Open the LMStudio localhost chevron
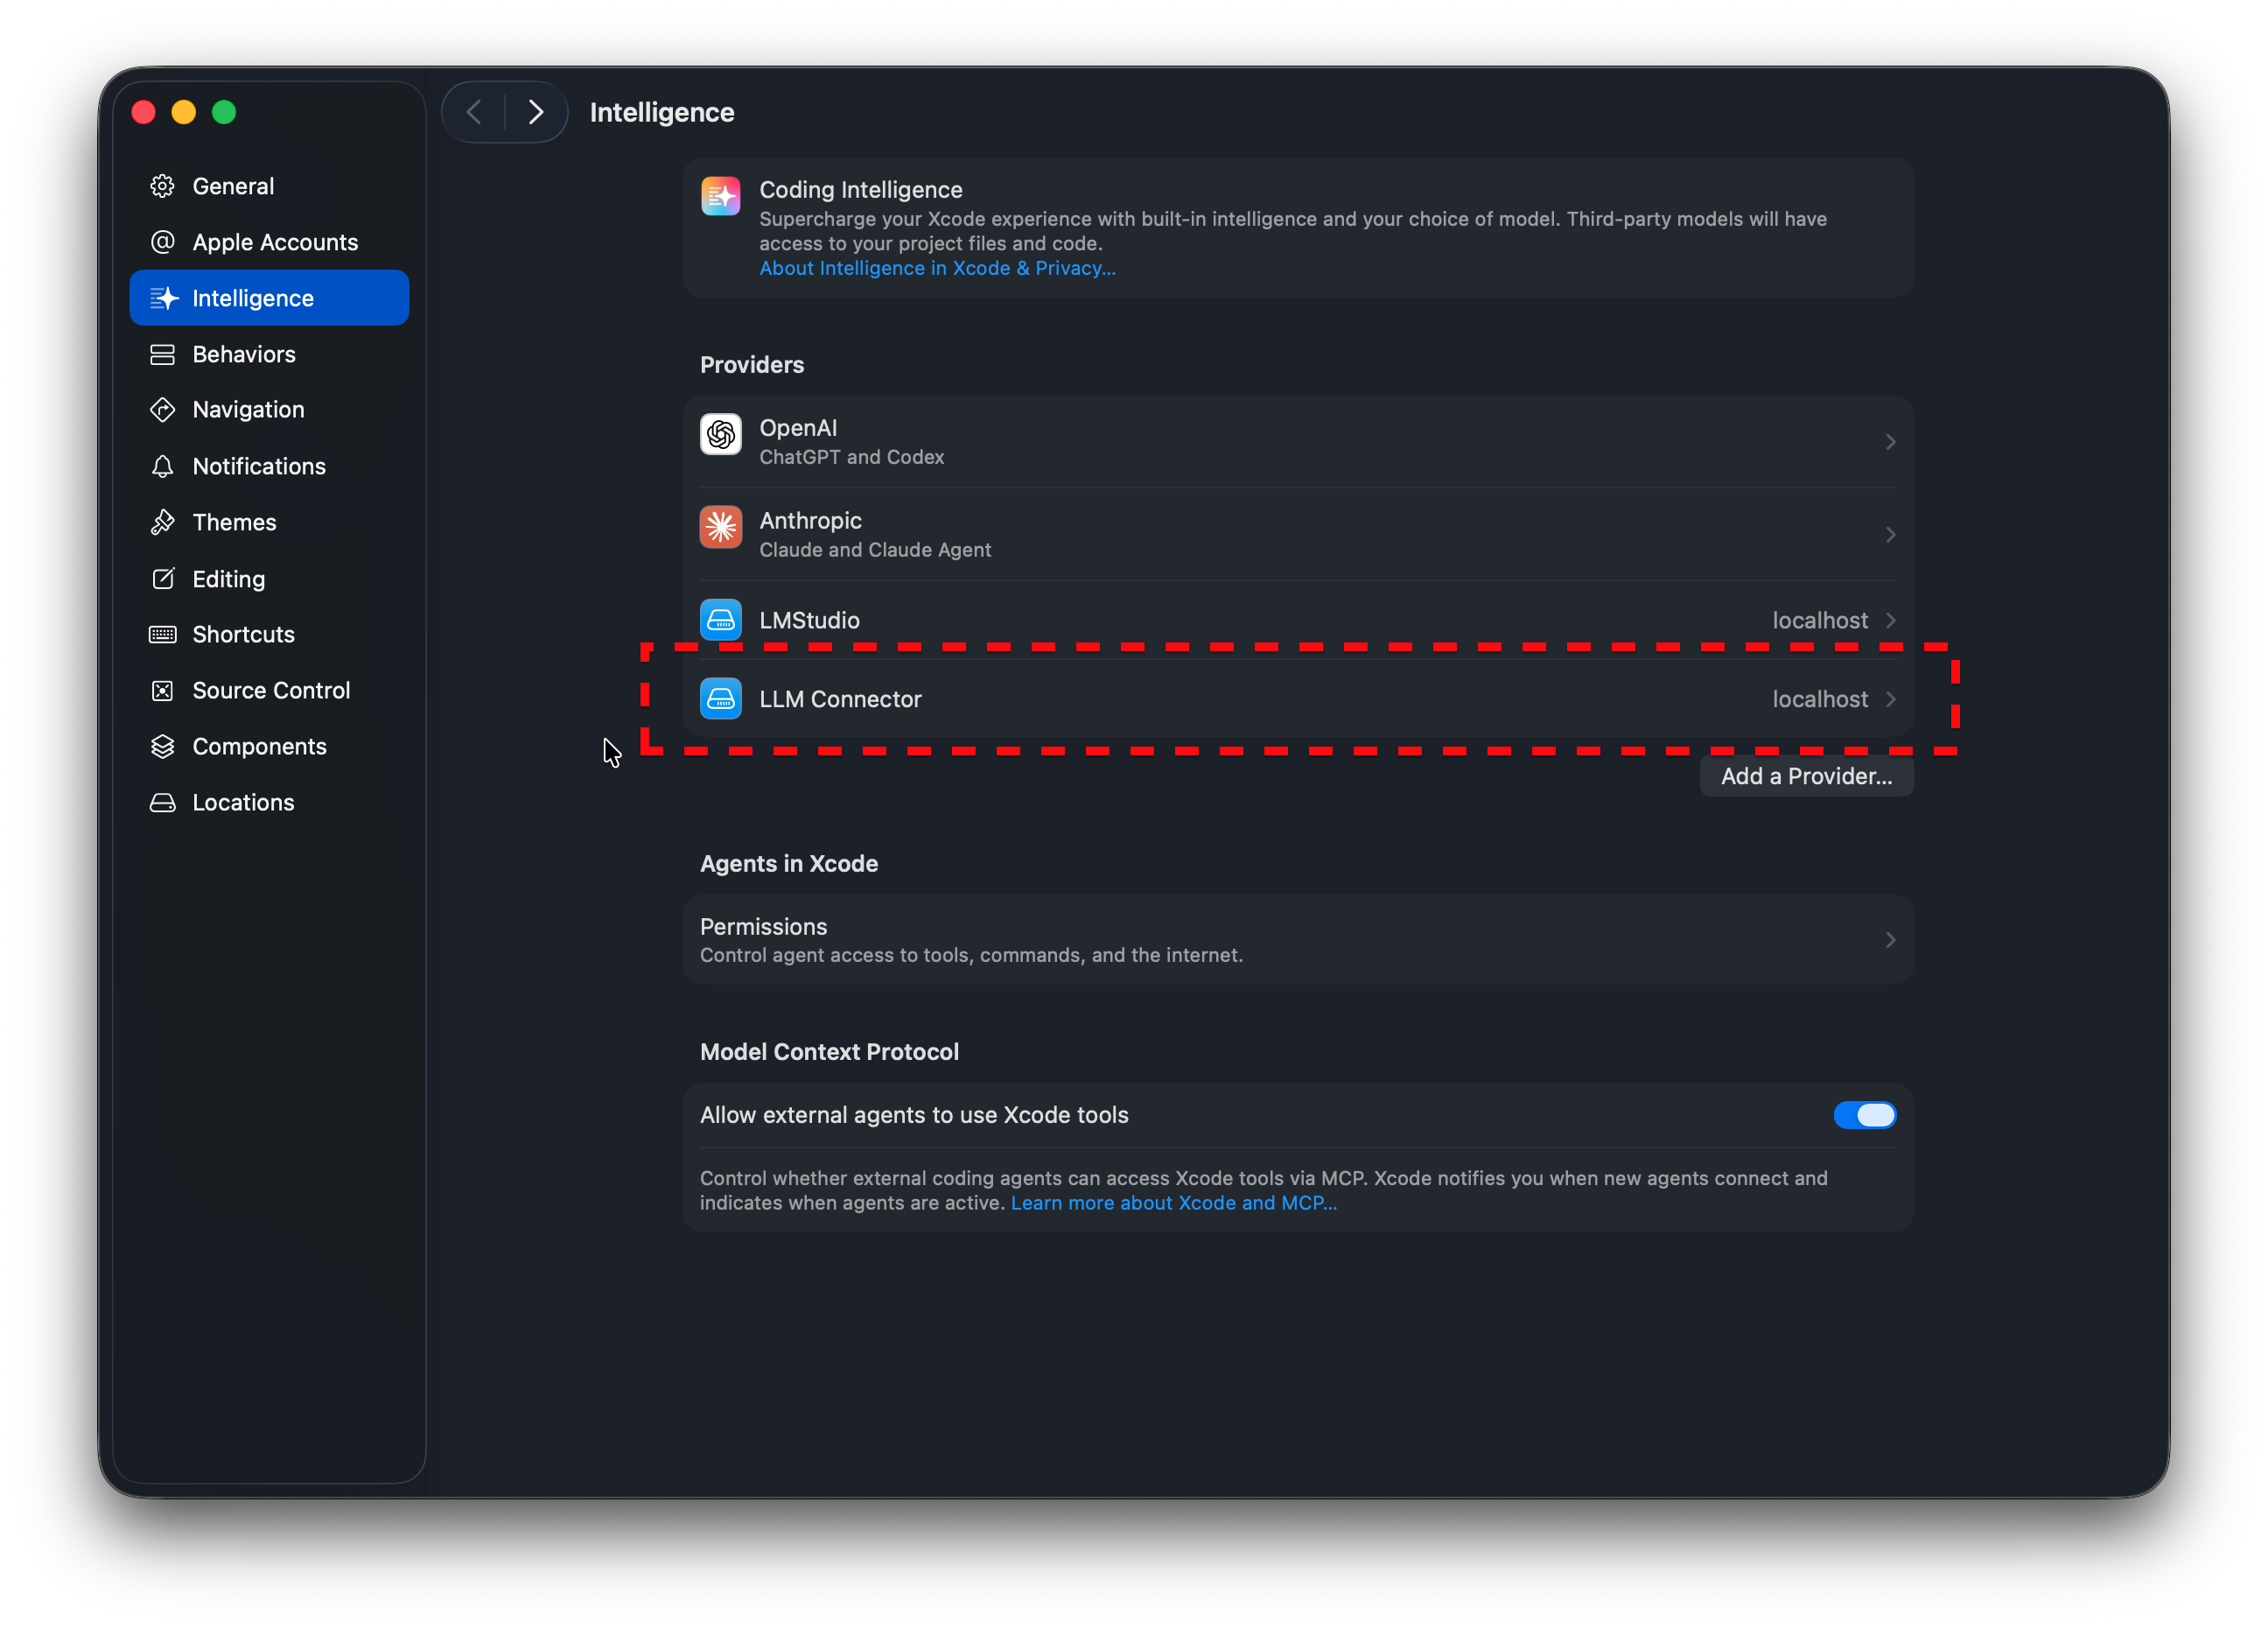The width and height of the screenshot is (2268, 1628). (1890, 620)
